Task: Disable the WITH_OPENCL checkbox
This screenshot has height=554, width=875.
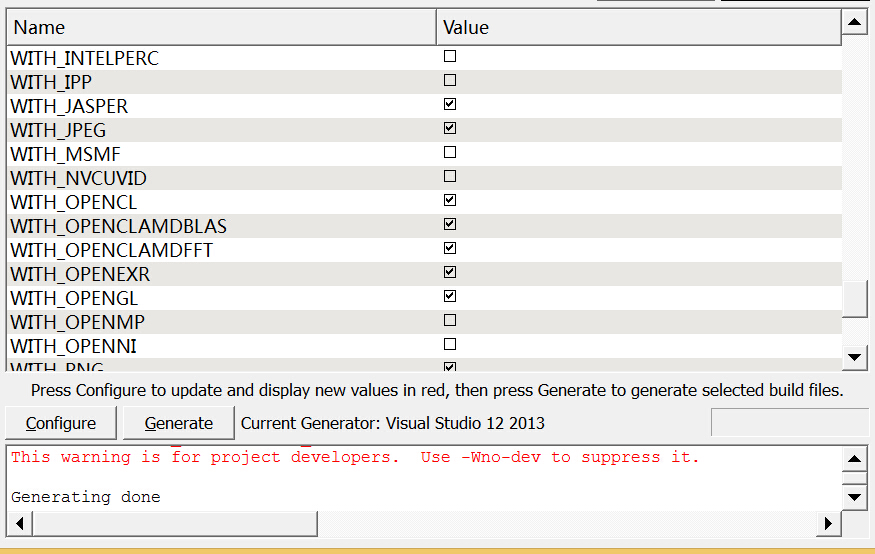Action: point(450,200)
